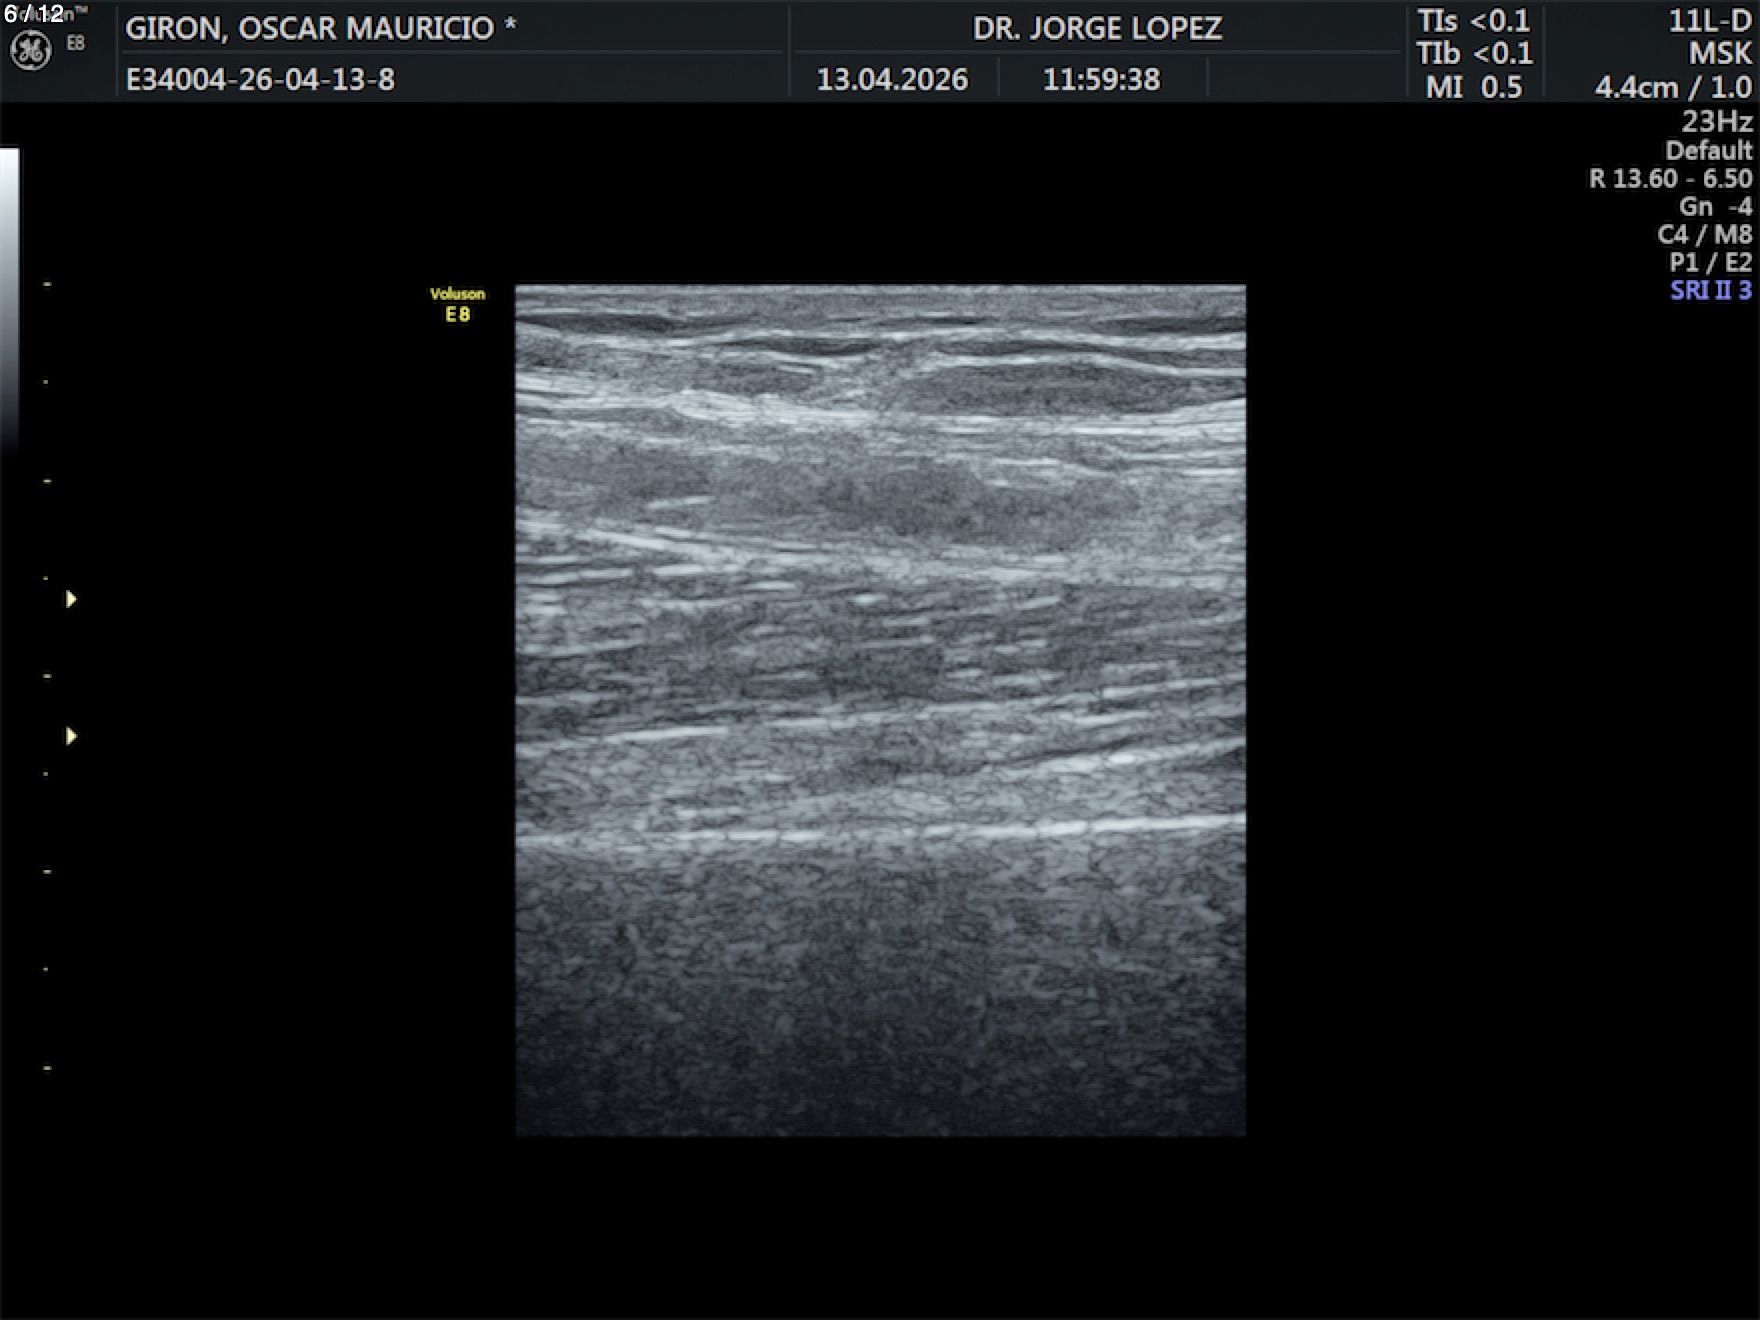Image resolution: width=1760 pixels, height=1320 pixels.
Task: Click the bright fascia line in ultrasound image
Action: pos(880,832)
